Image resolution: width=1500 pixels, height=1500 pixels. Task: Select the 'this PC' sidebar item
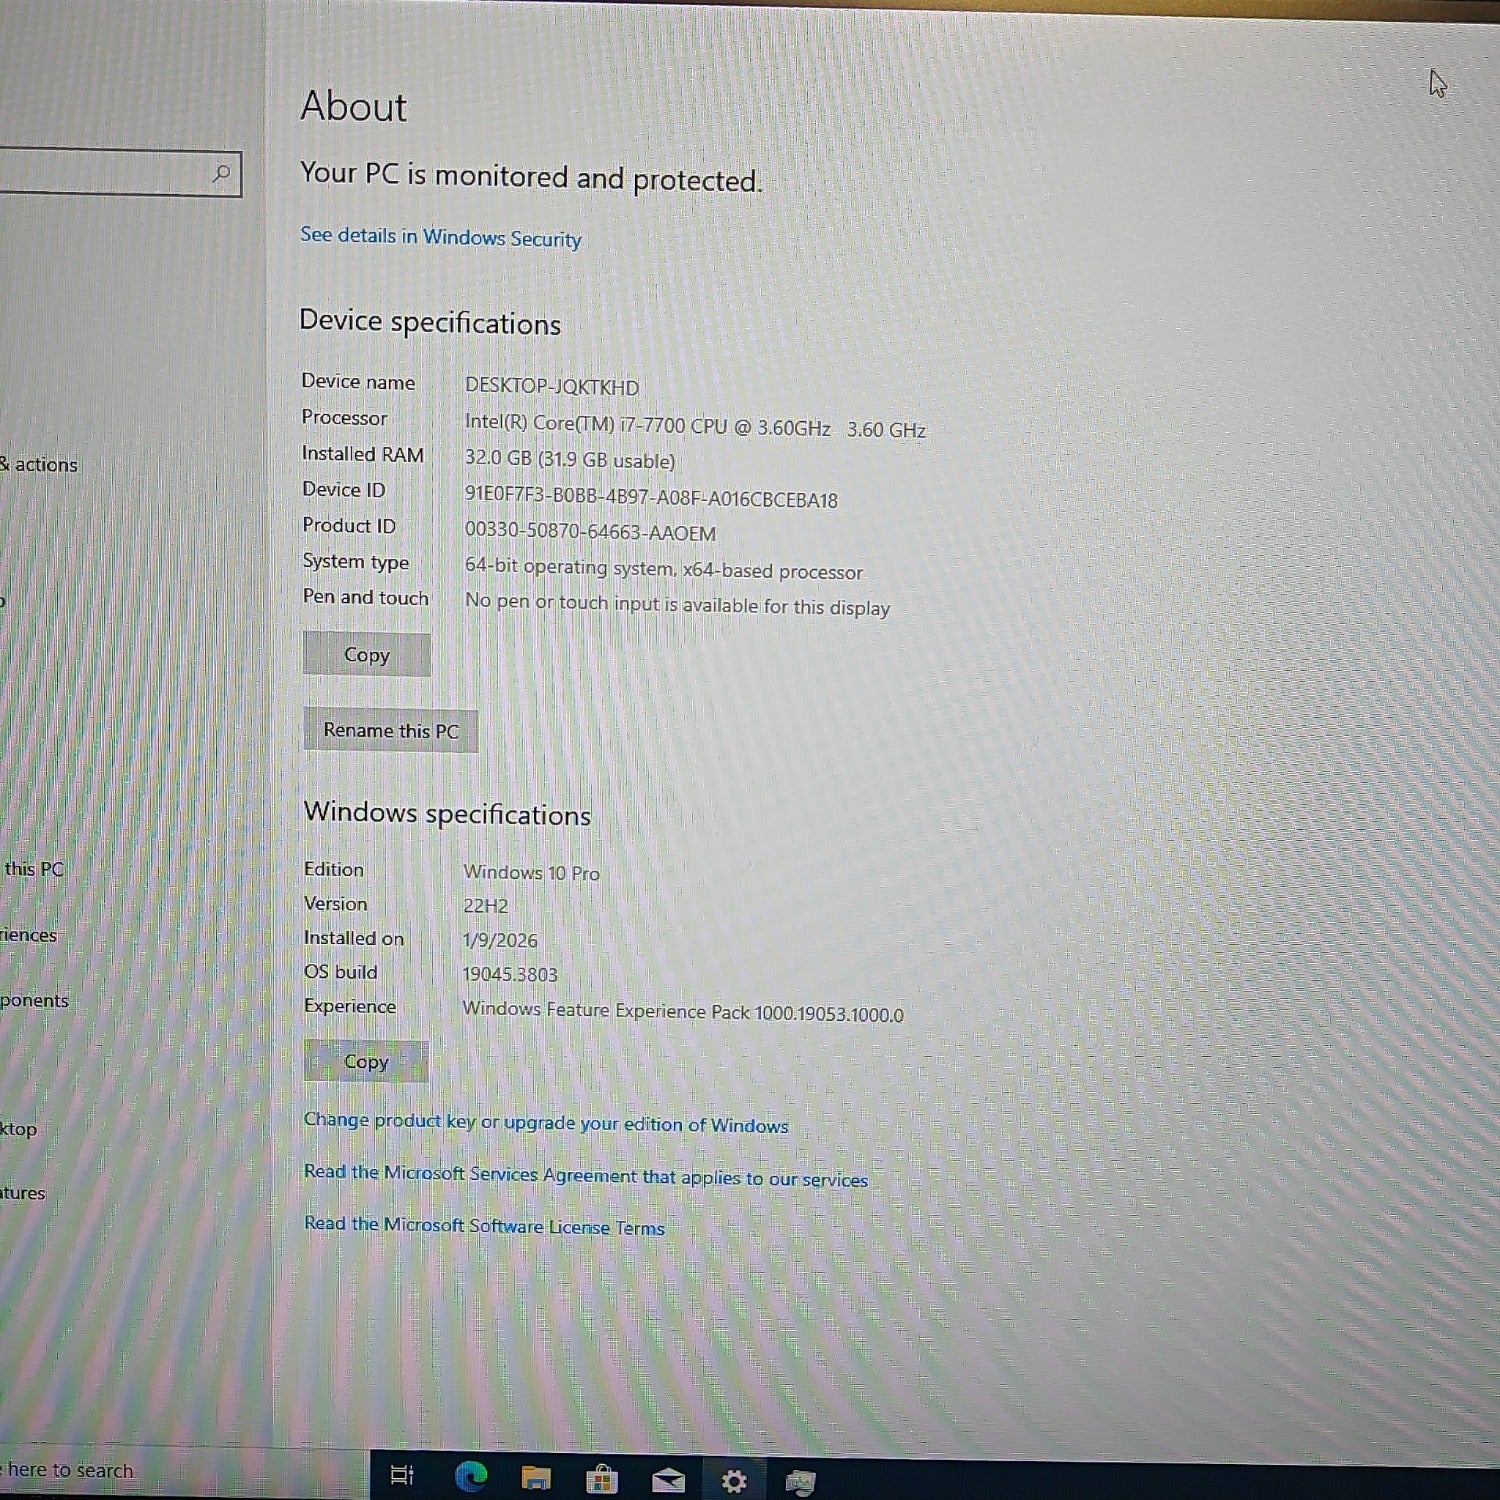point(33,868)
